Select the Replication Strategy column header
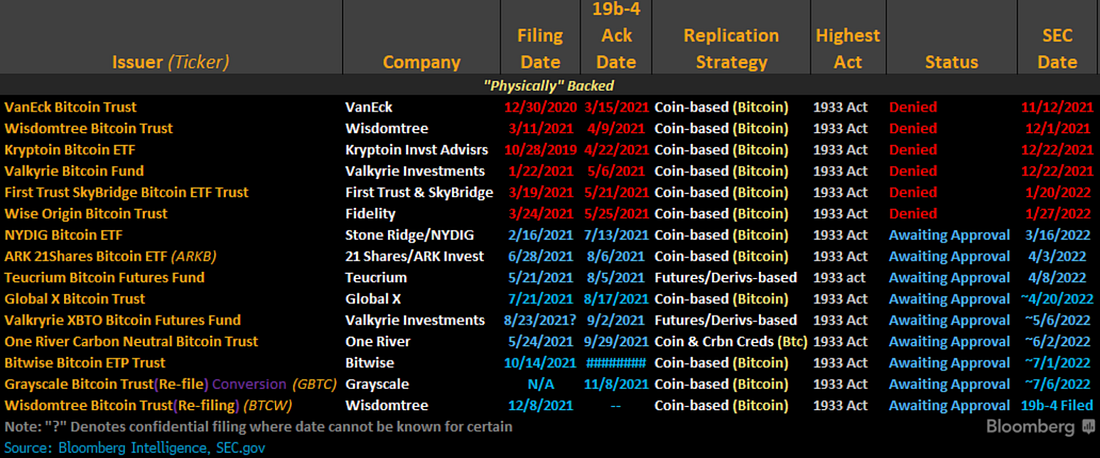 [x=732, y=48]
